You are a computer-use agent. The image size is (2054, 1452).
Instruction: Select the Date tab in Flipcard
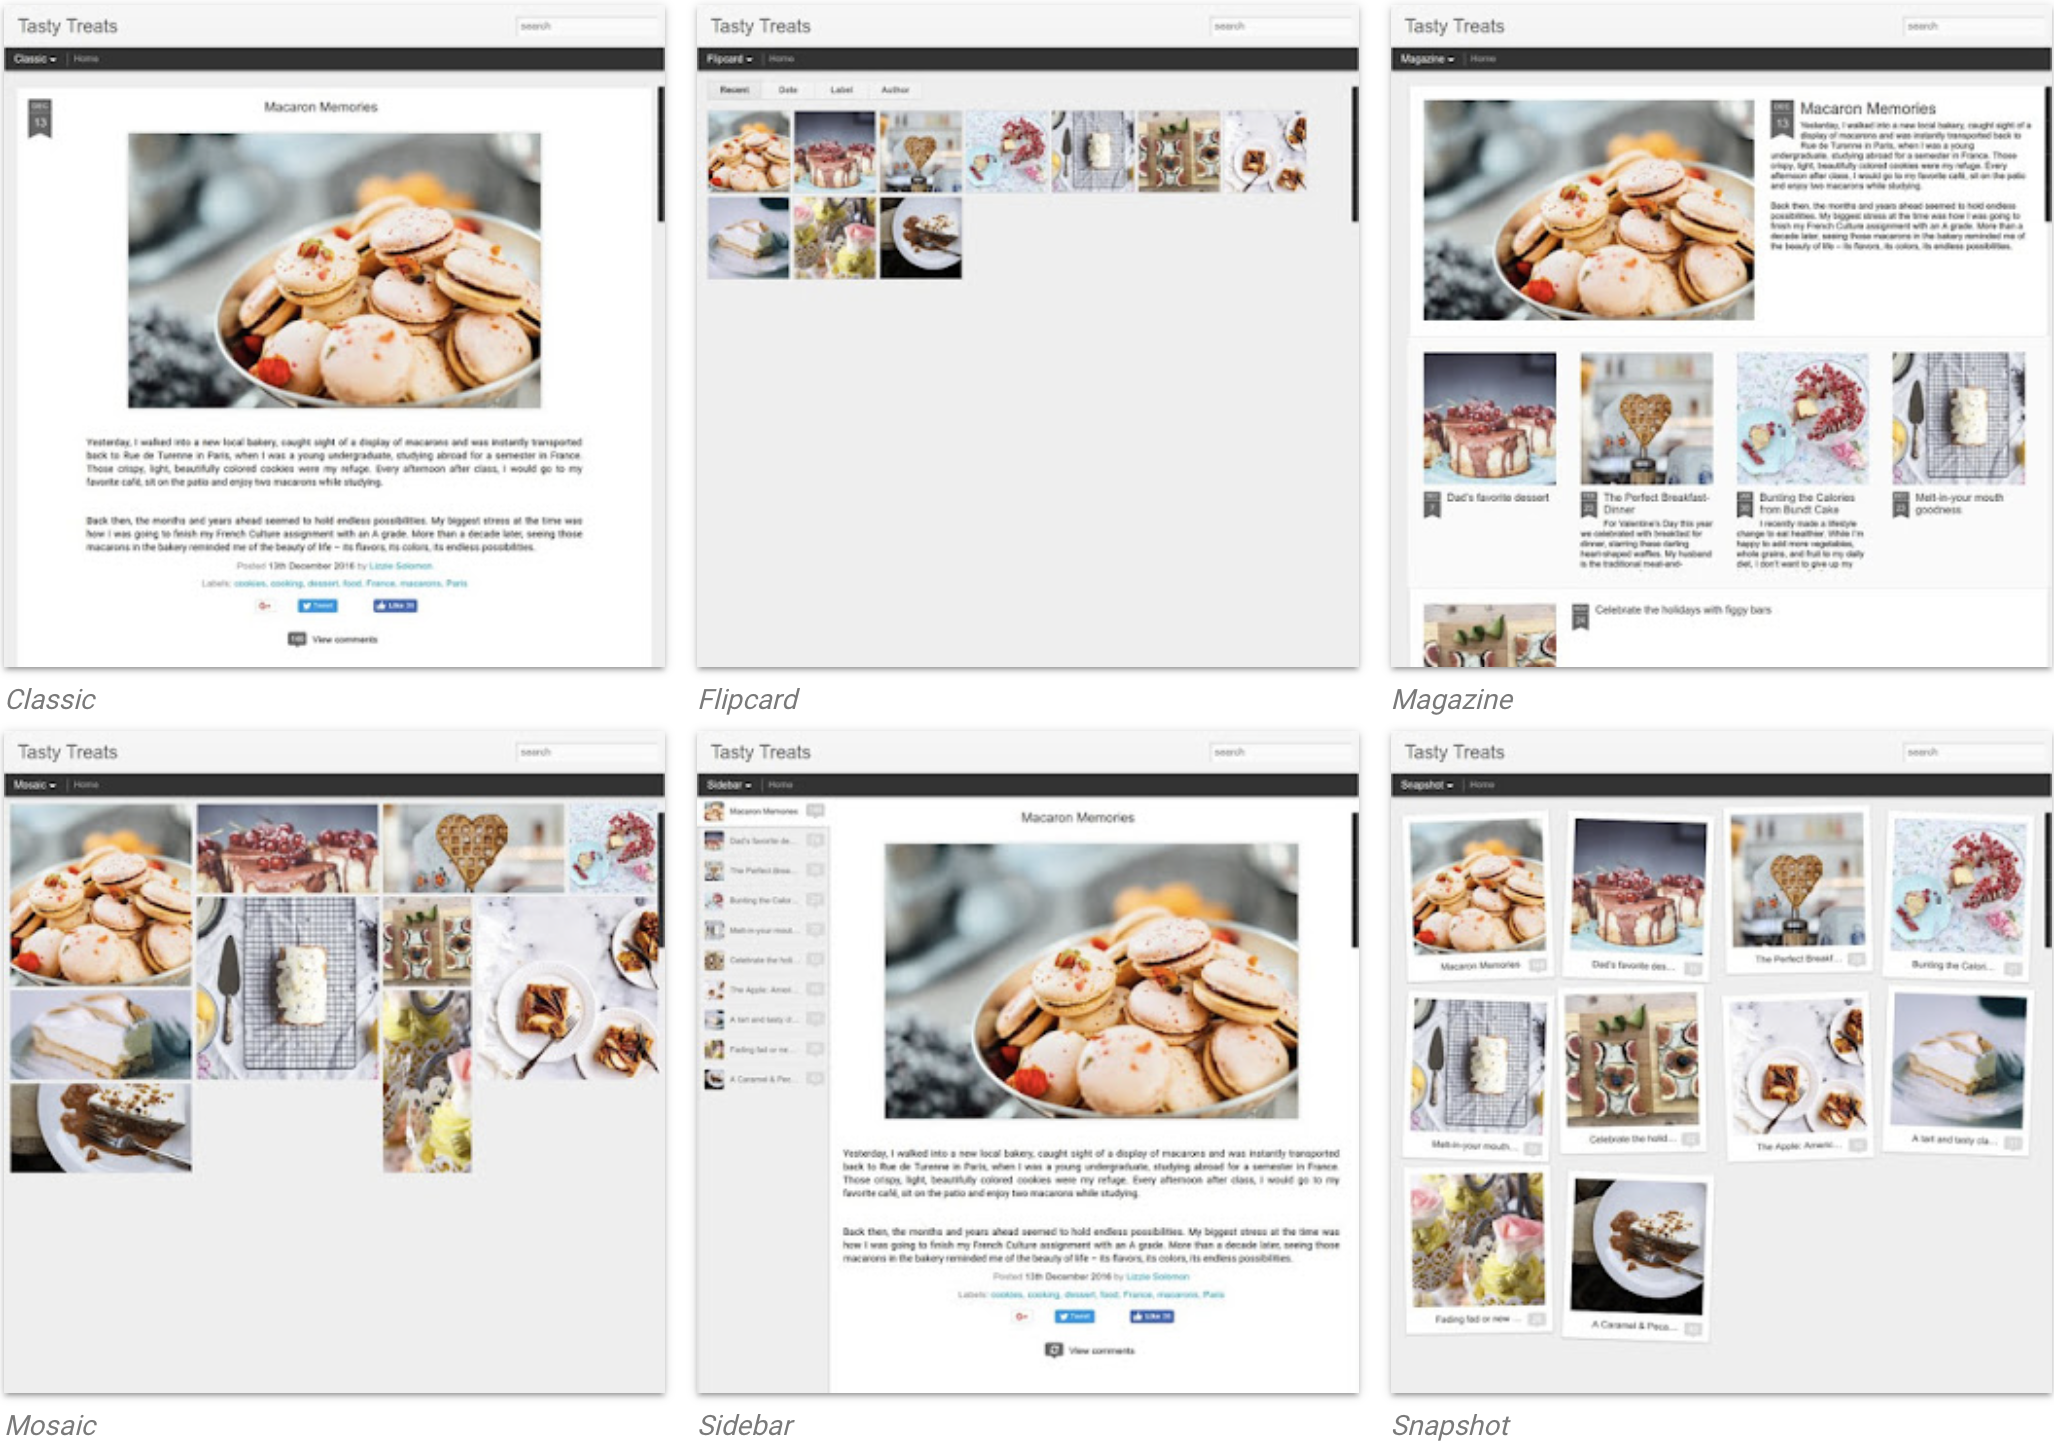coord(788,90)
